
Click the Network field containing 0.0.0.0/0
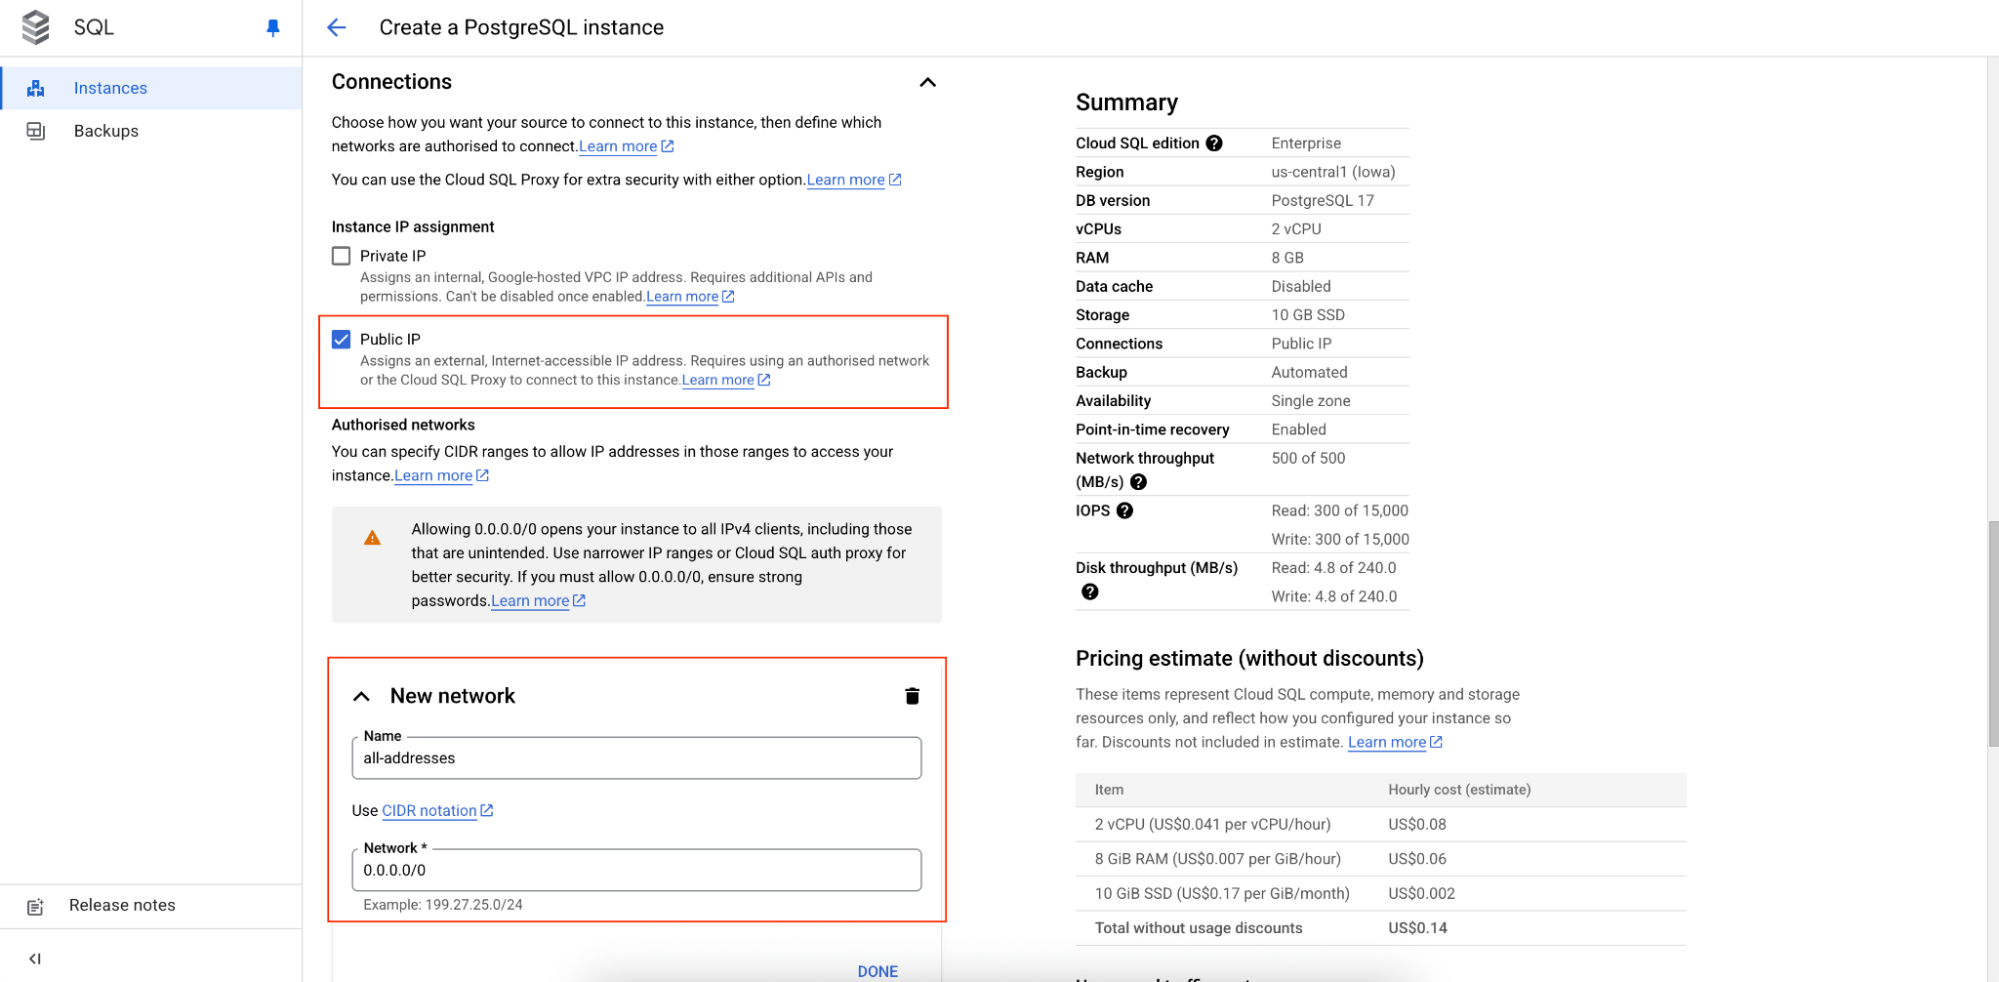636,870
